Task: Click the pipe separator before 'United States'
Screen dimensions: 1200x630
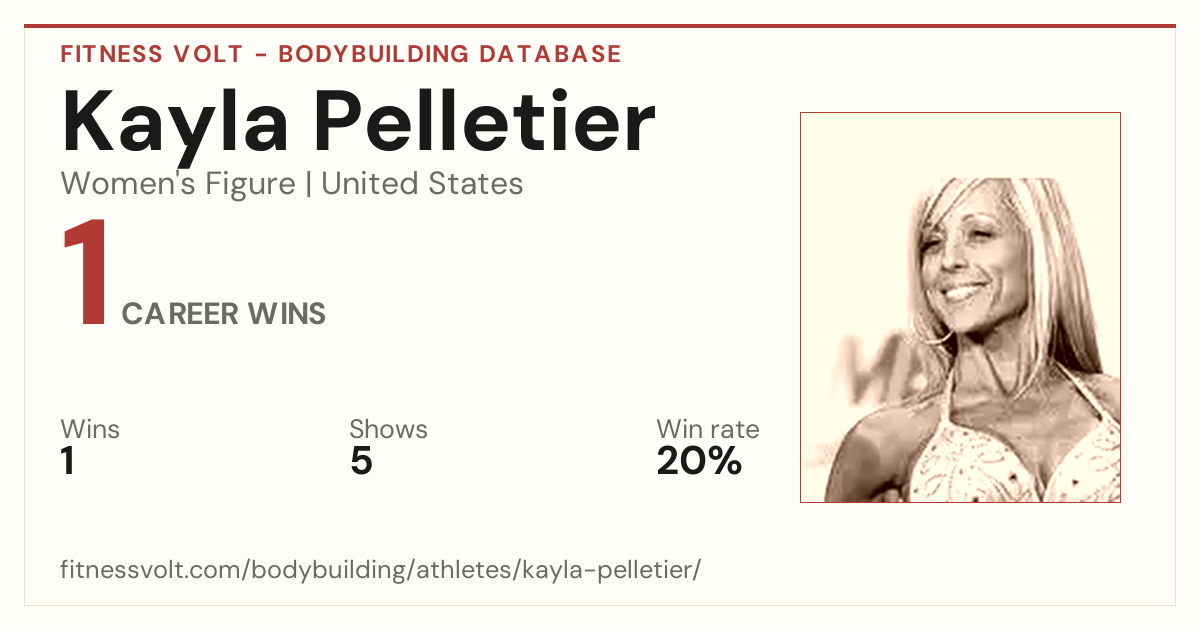Action: pos(309,185)
